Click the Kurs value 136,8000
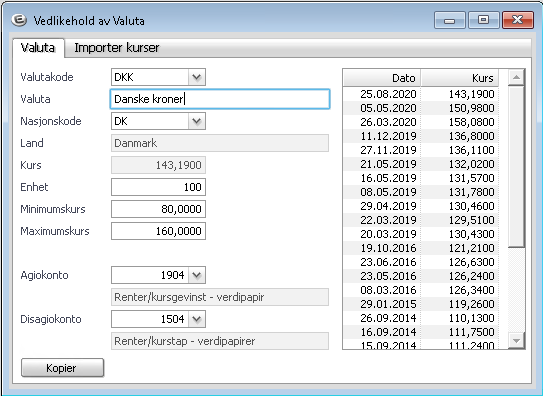The height and width of the screenshot is (396, 543). click(x=471, y=136)
